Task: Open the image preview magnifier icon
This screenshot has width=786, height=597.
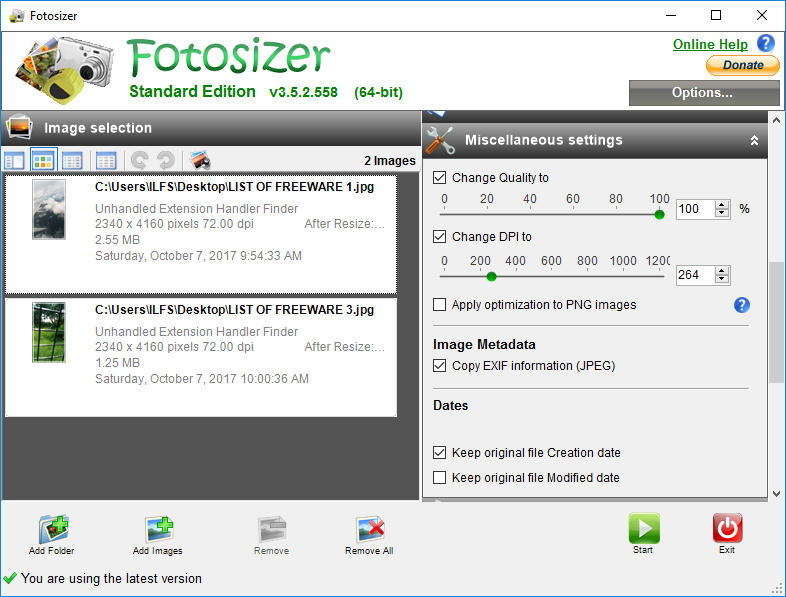Action: 200,160
